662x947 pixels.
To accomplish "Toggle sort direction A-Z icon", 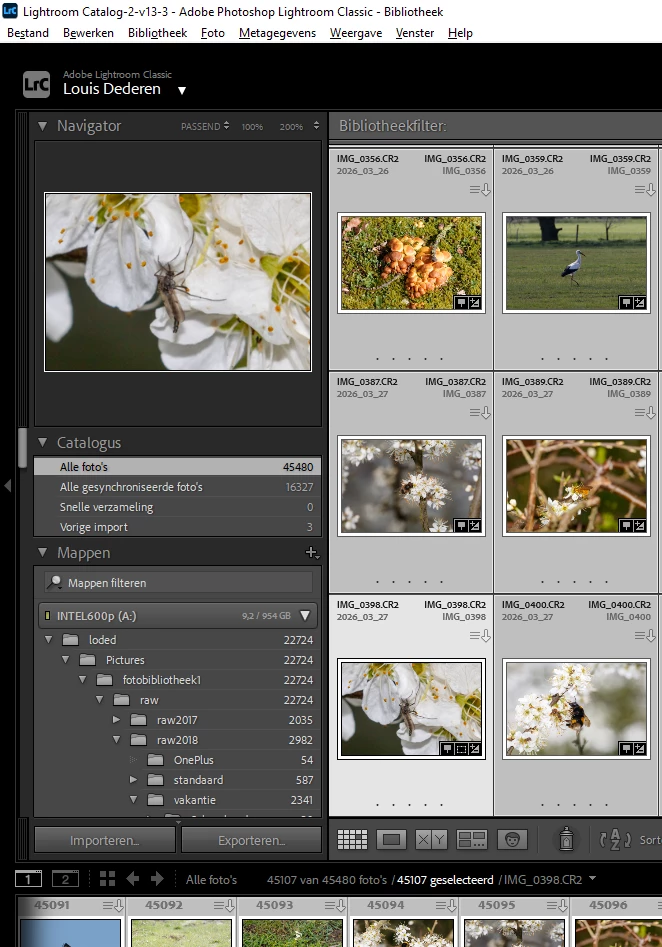I will click(614, 839).
